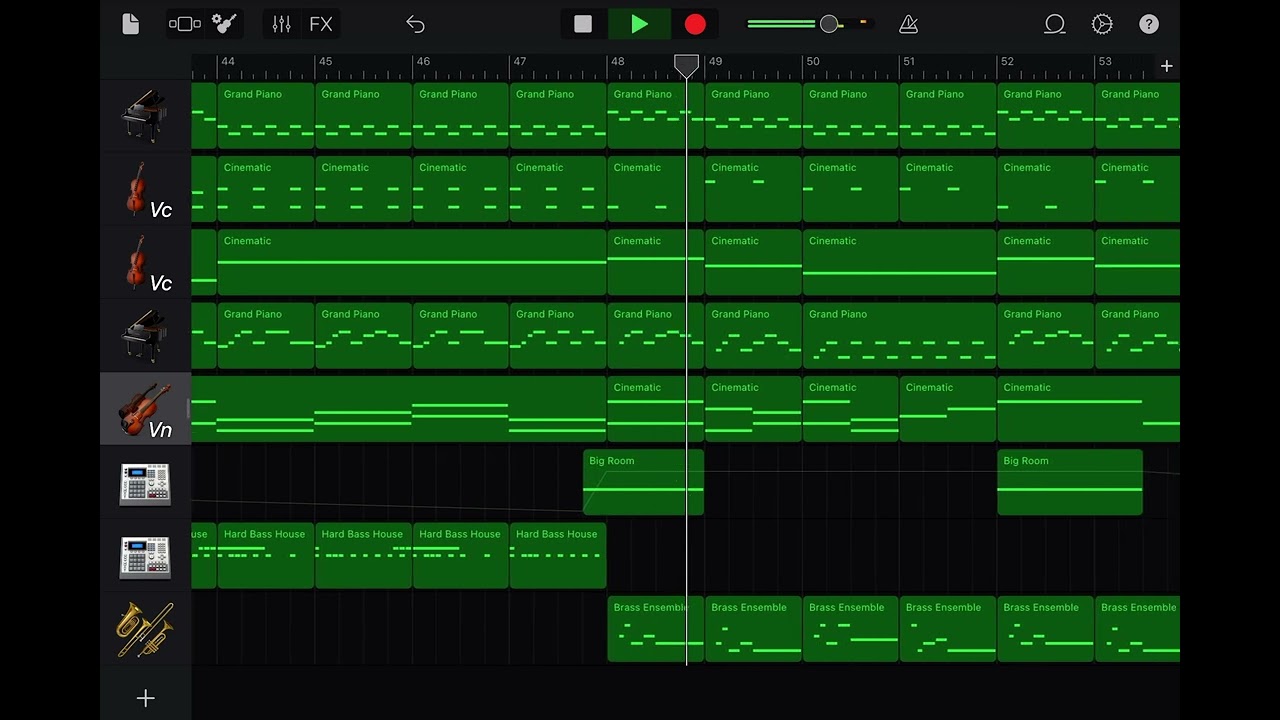Adjust the master volume slider knob
This screenshot has height=720, width=1280.
pos(829,24)
